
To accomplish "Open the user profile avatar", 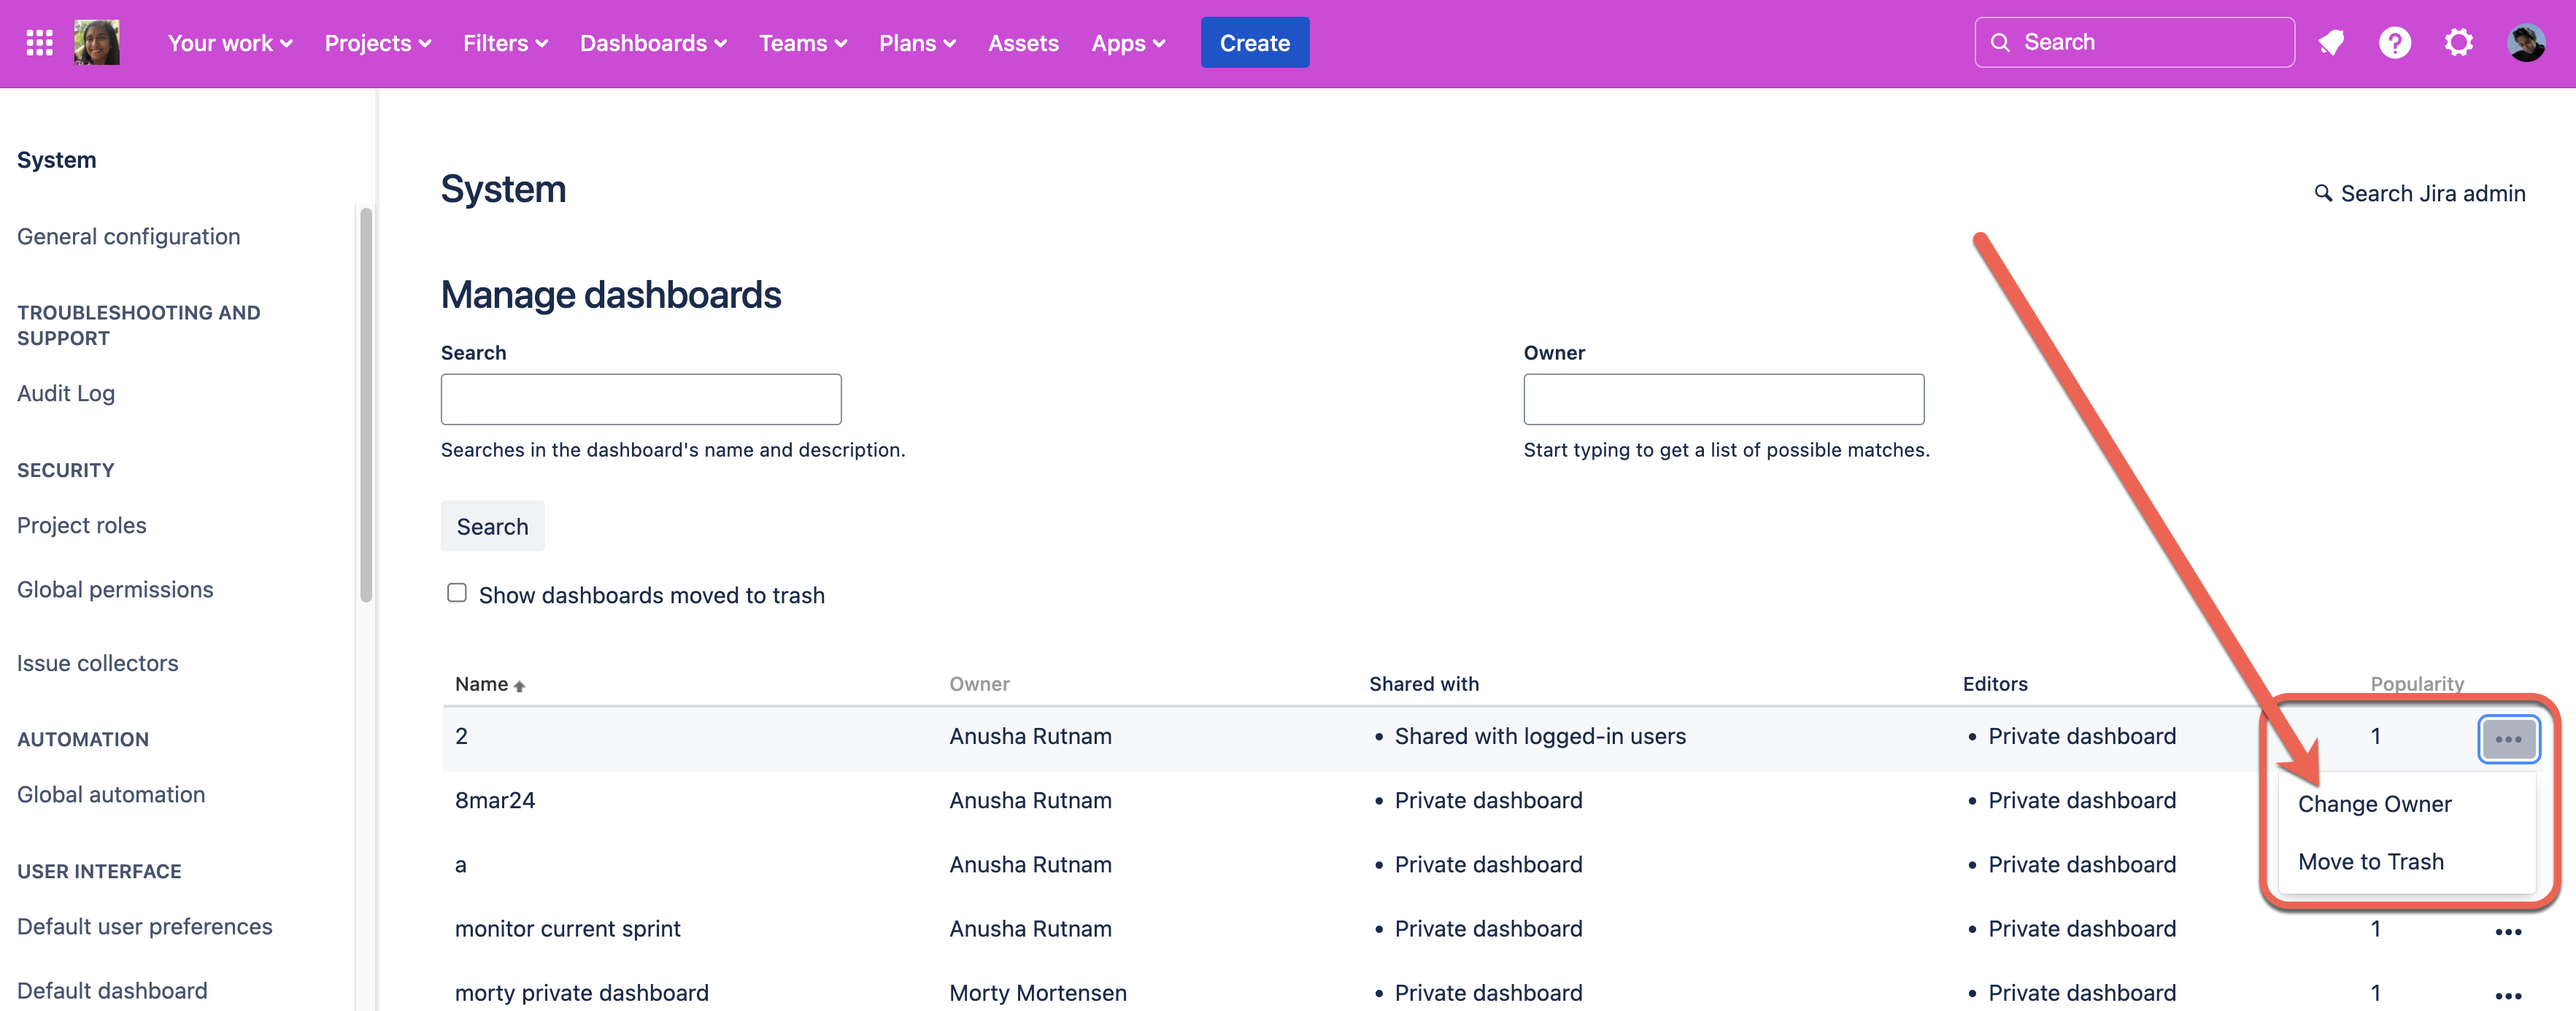I will pyautogui.click(x=2526, y=43).
